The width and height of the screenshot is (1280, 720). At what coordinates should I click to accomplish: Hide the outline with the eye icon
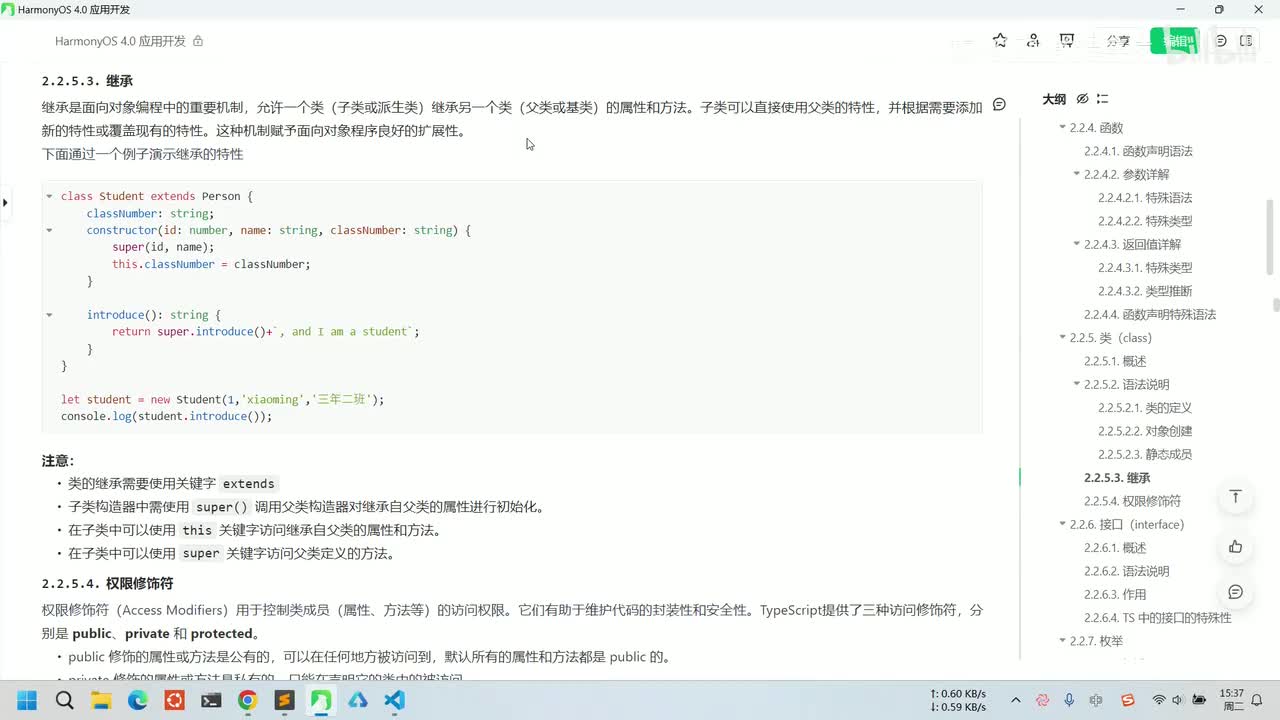coord(1082,99)
